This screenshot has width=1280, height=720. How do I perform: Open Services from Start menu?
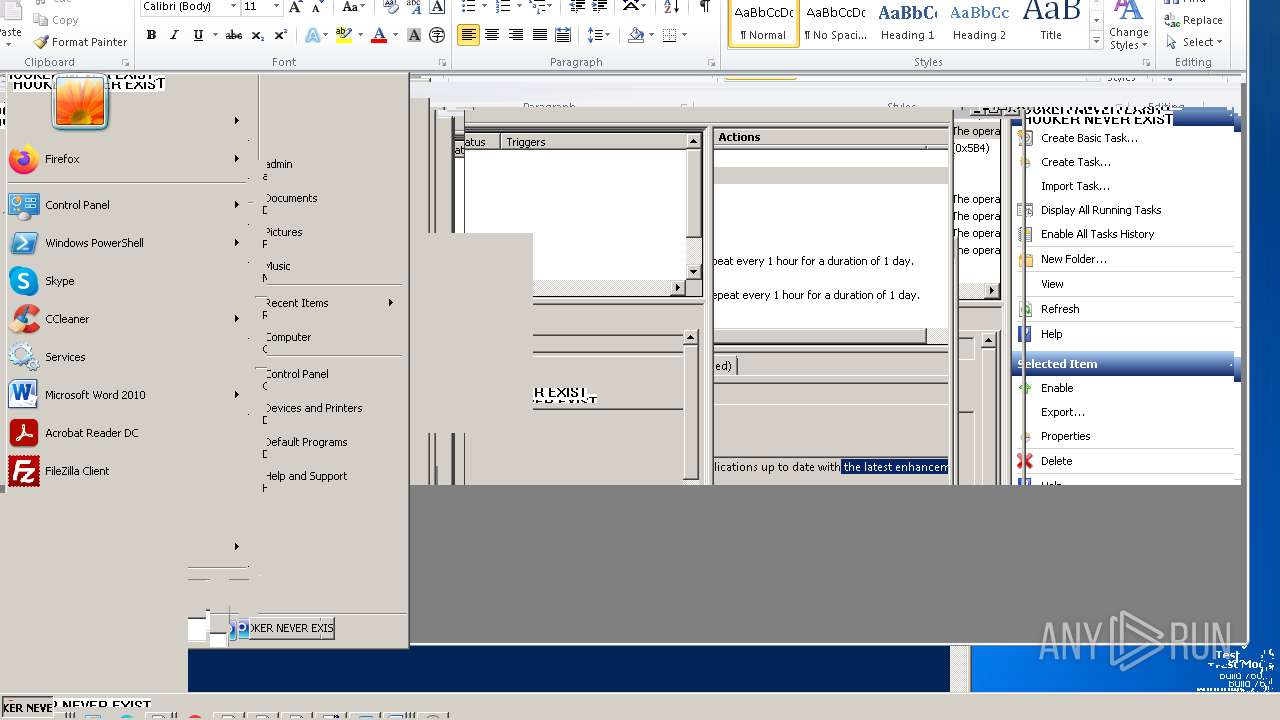[x=65, y=357]
